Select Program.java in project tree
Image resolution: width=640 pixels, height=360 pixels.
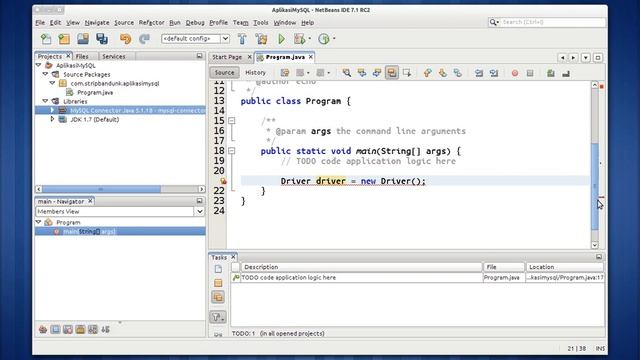click(95, 92)
